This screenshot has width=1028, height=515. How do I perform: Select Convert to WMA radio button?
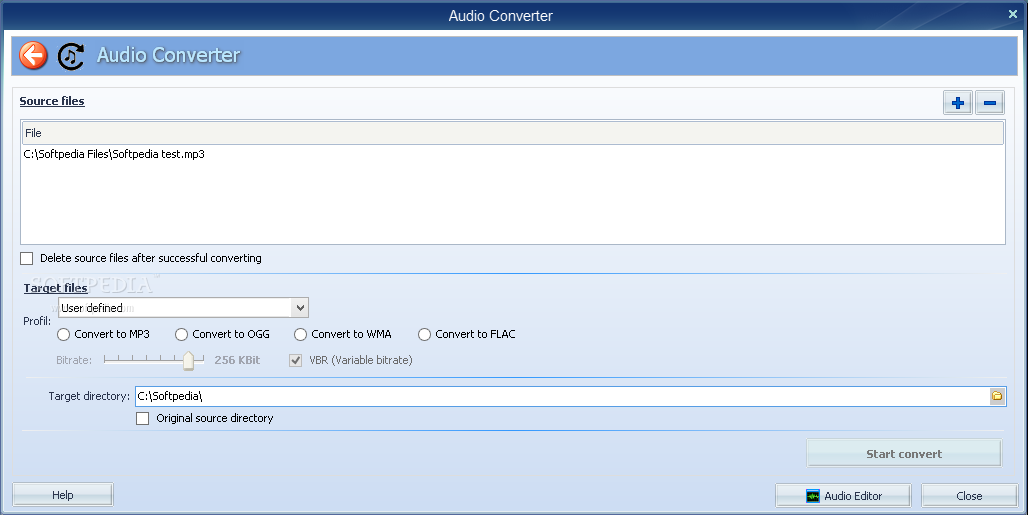click(300, 334)
